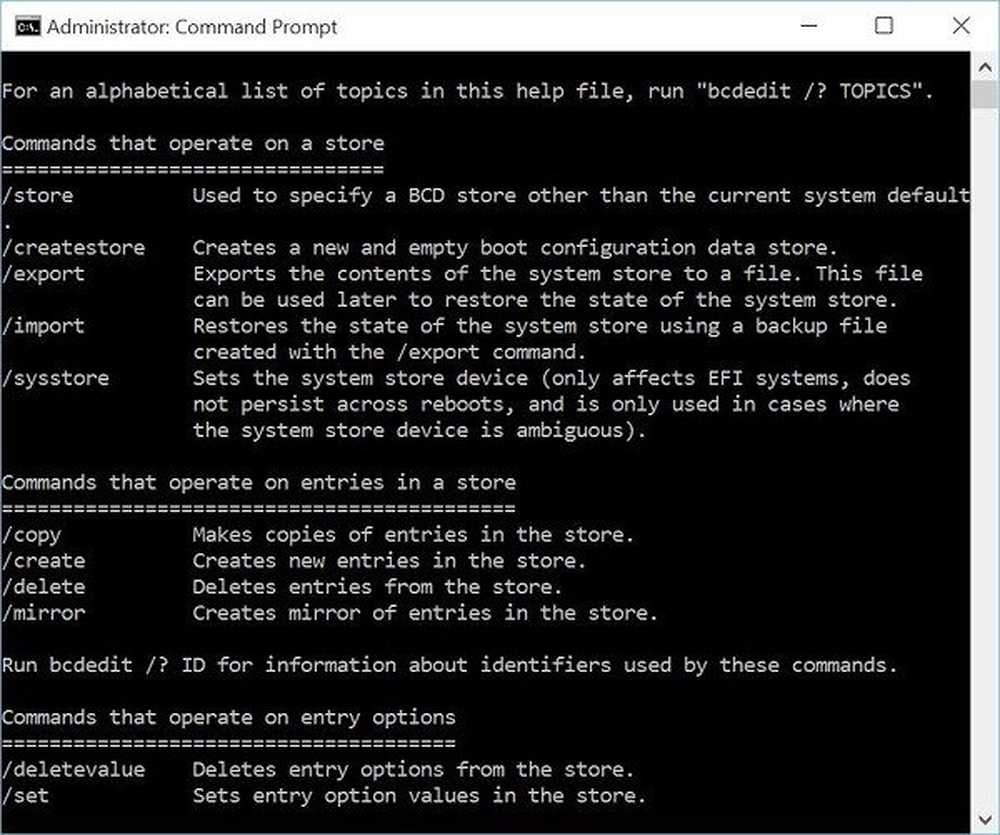Maximize the Command Prompt window
1000x835 pixels.
(x=884, y=27)
